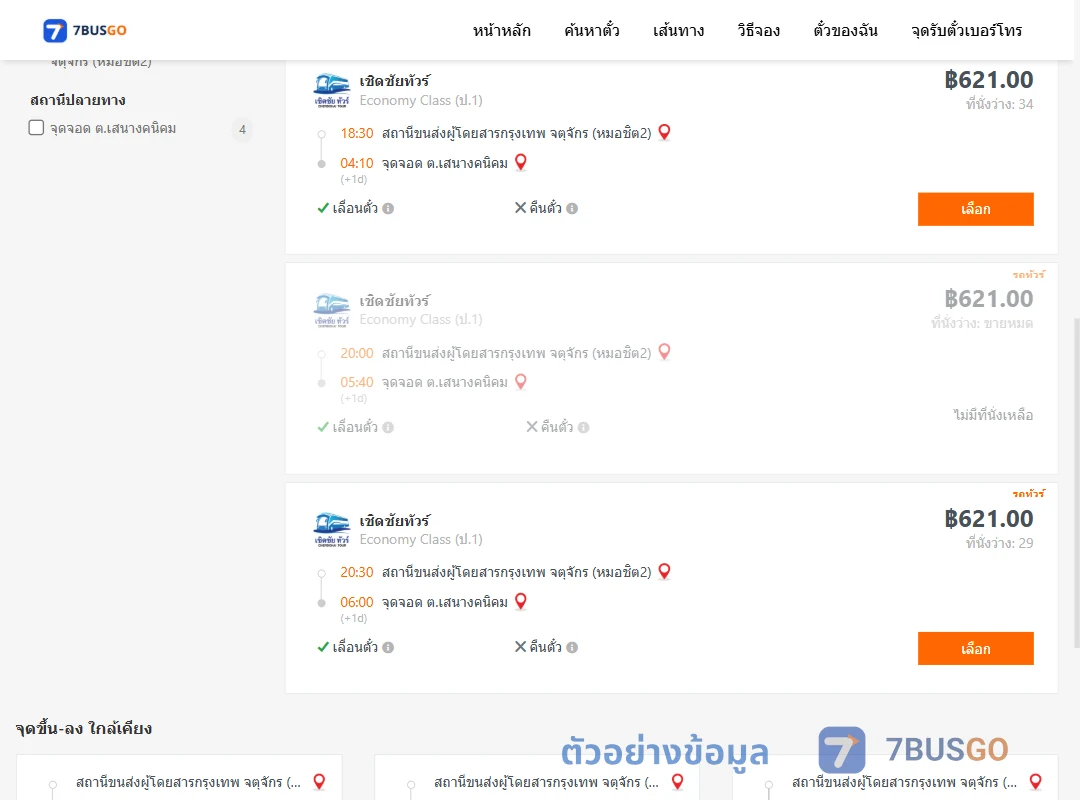The width and height of the screenshot is (1080, 800).
Task: Go to หน้าหลัก in the menu
Action: (501, 30)
